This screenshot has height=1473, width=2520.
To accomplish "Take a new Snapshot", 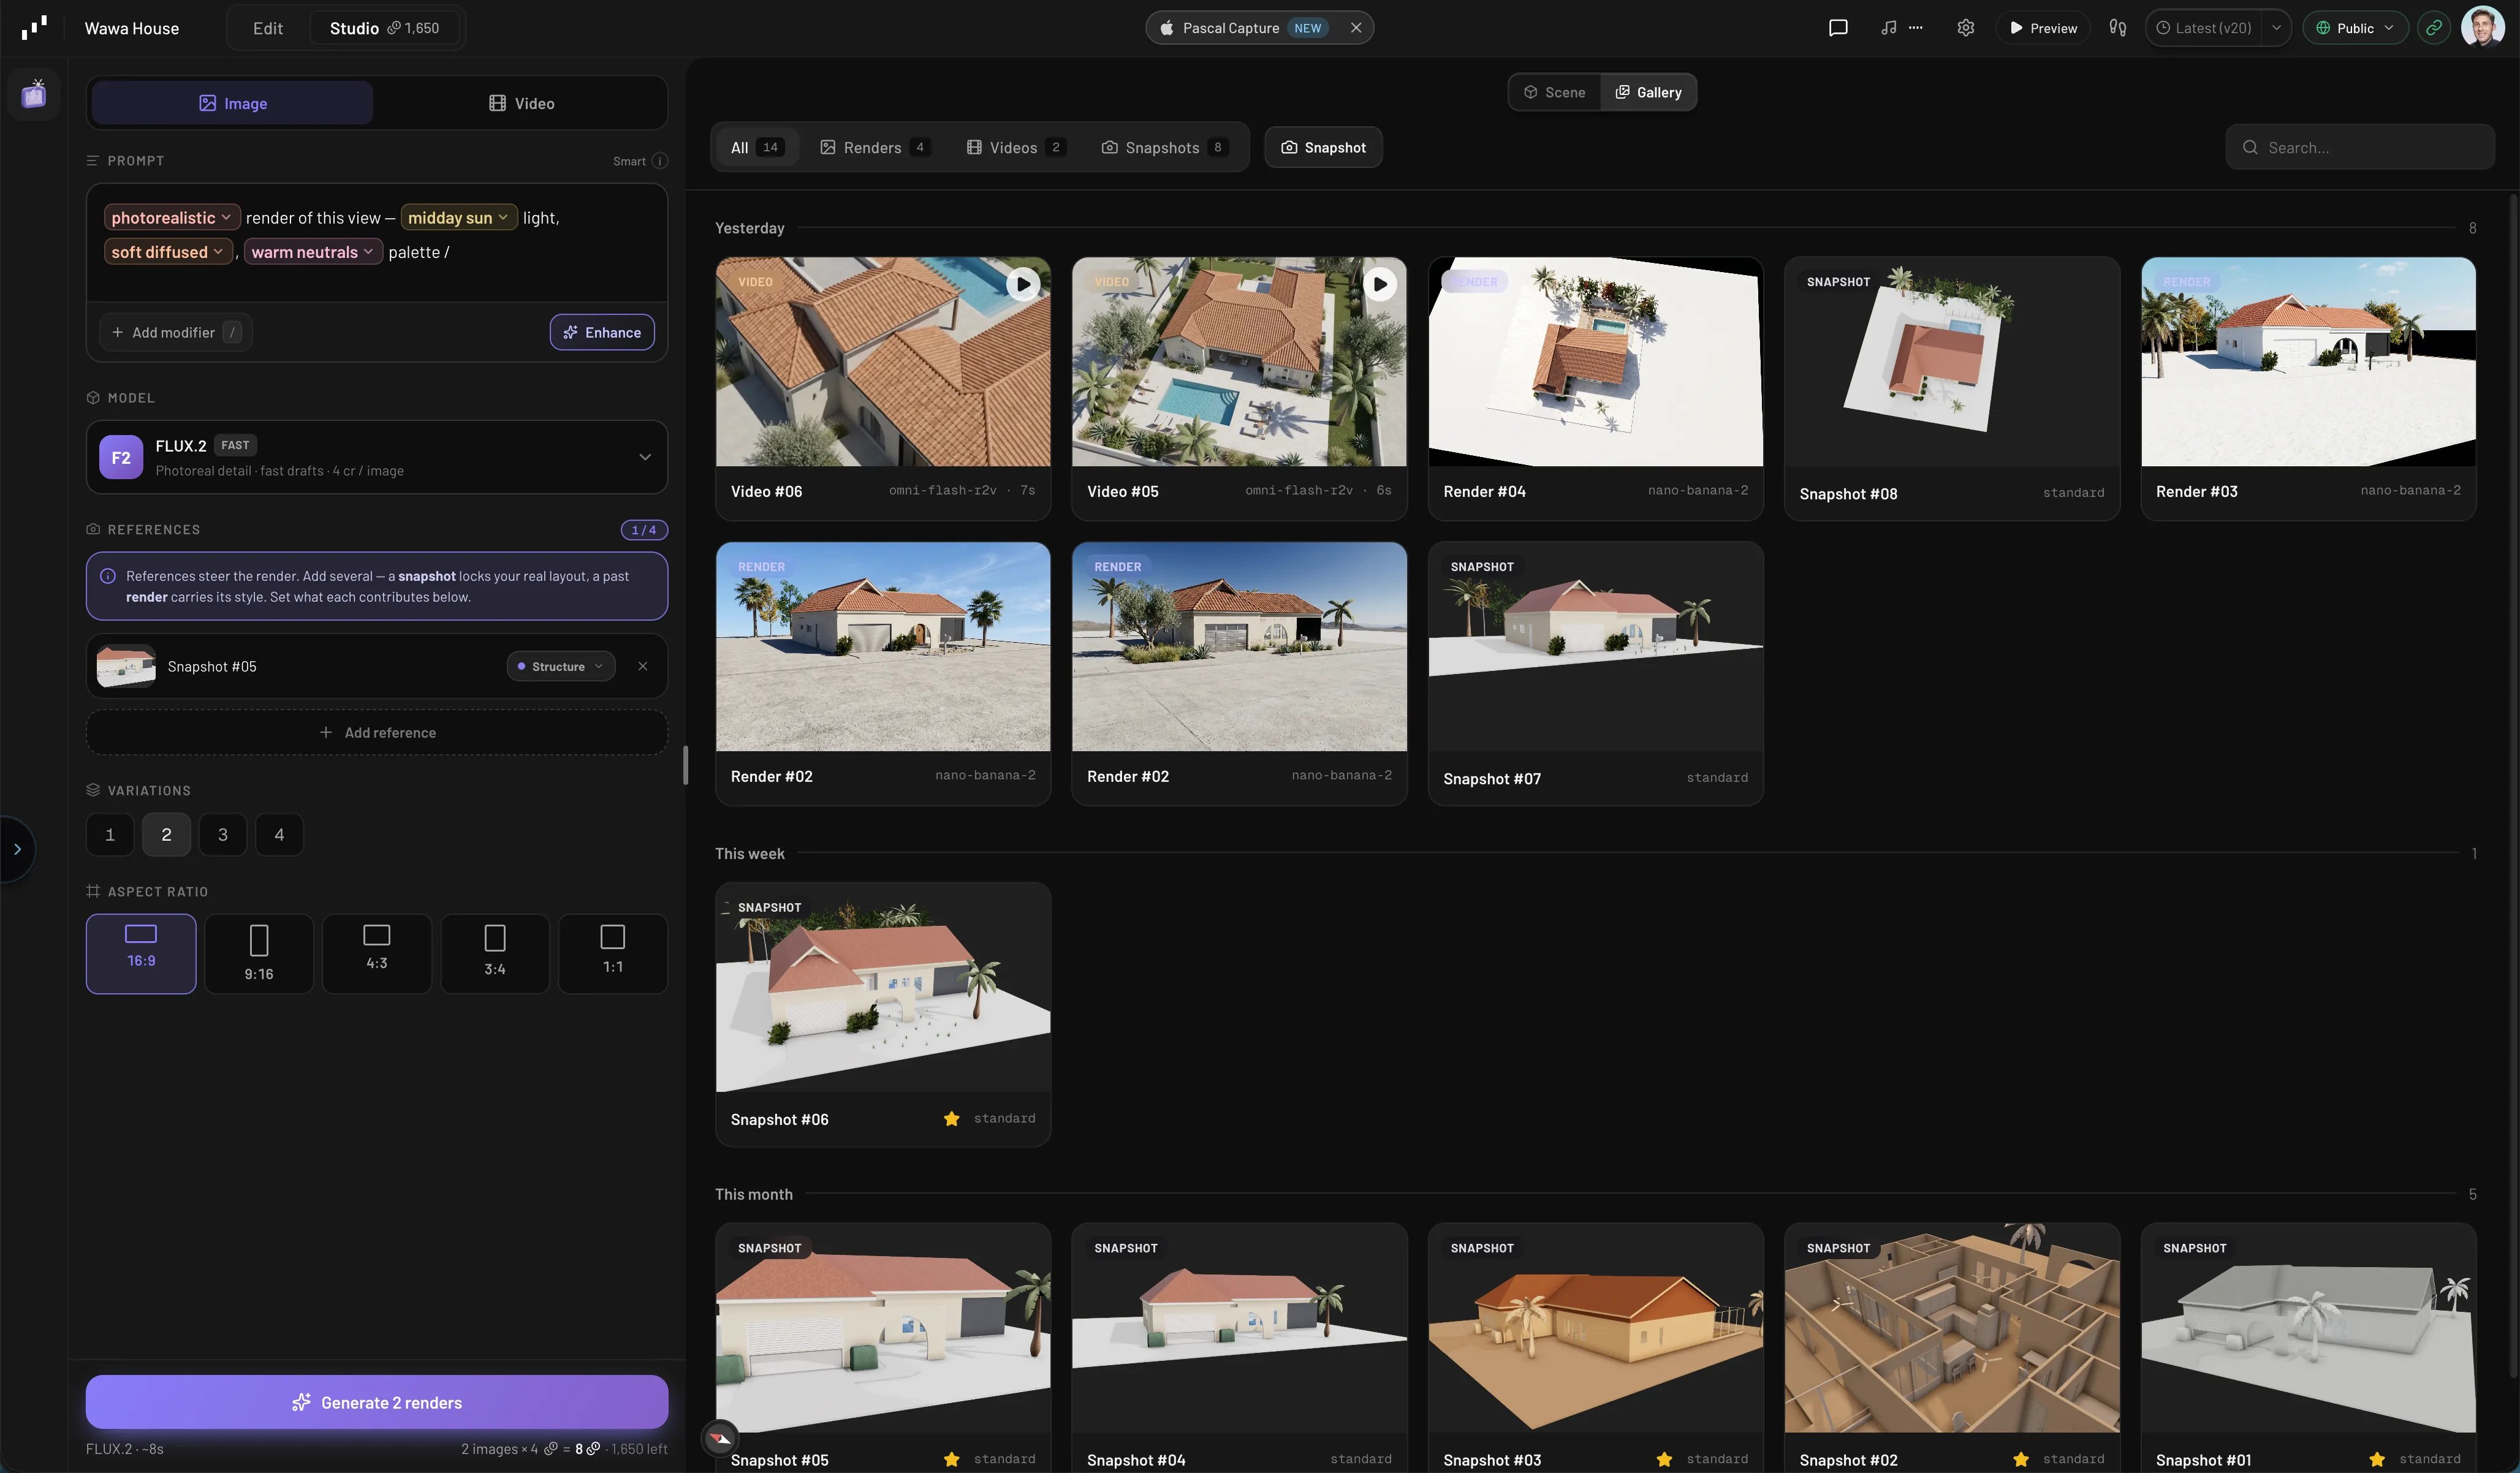I will 1323,148.
